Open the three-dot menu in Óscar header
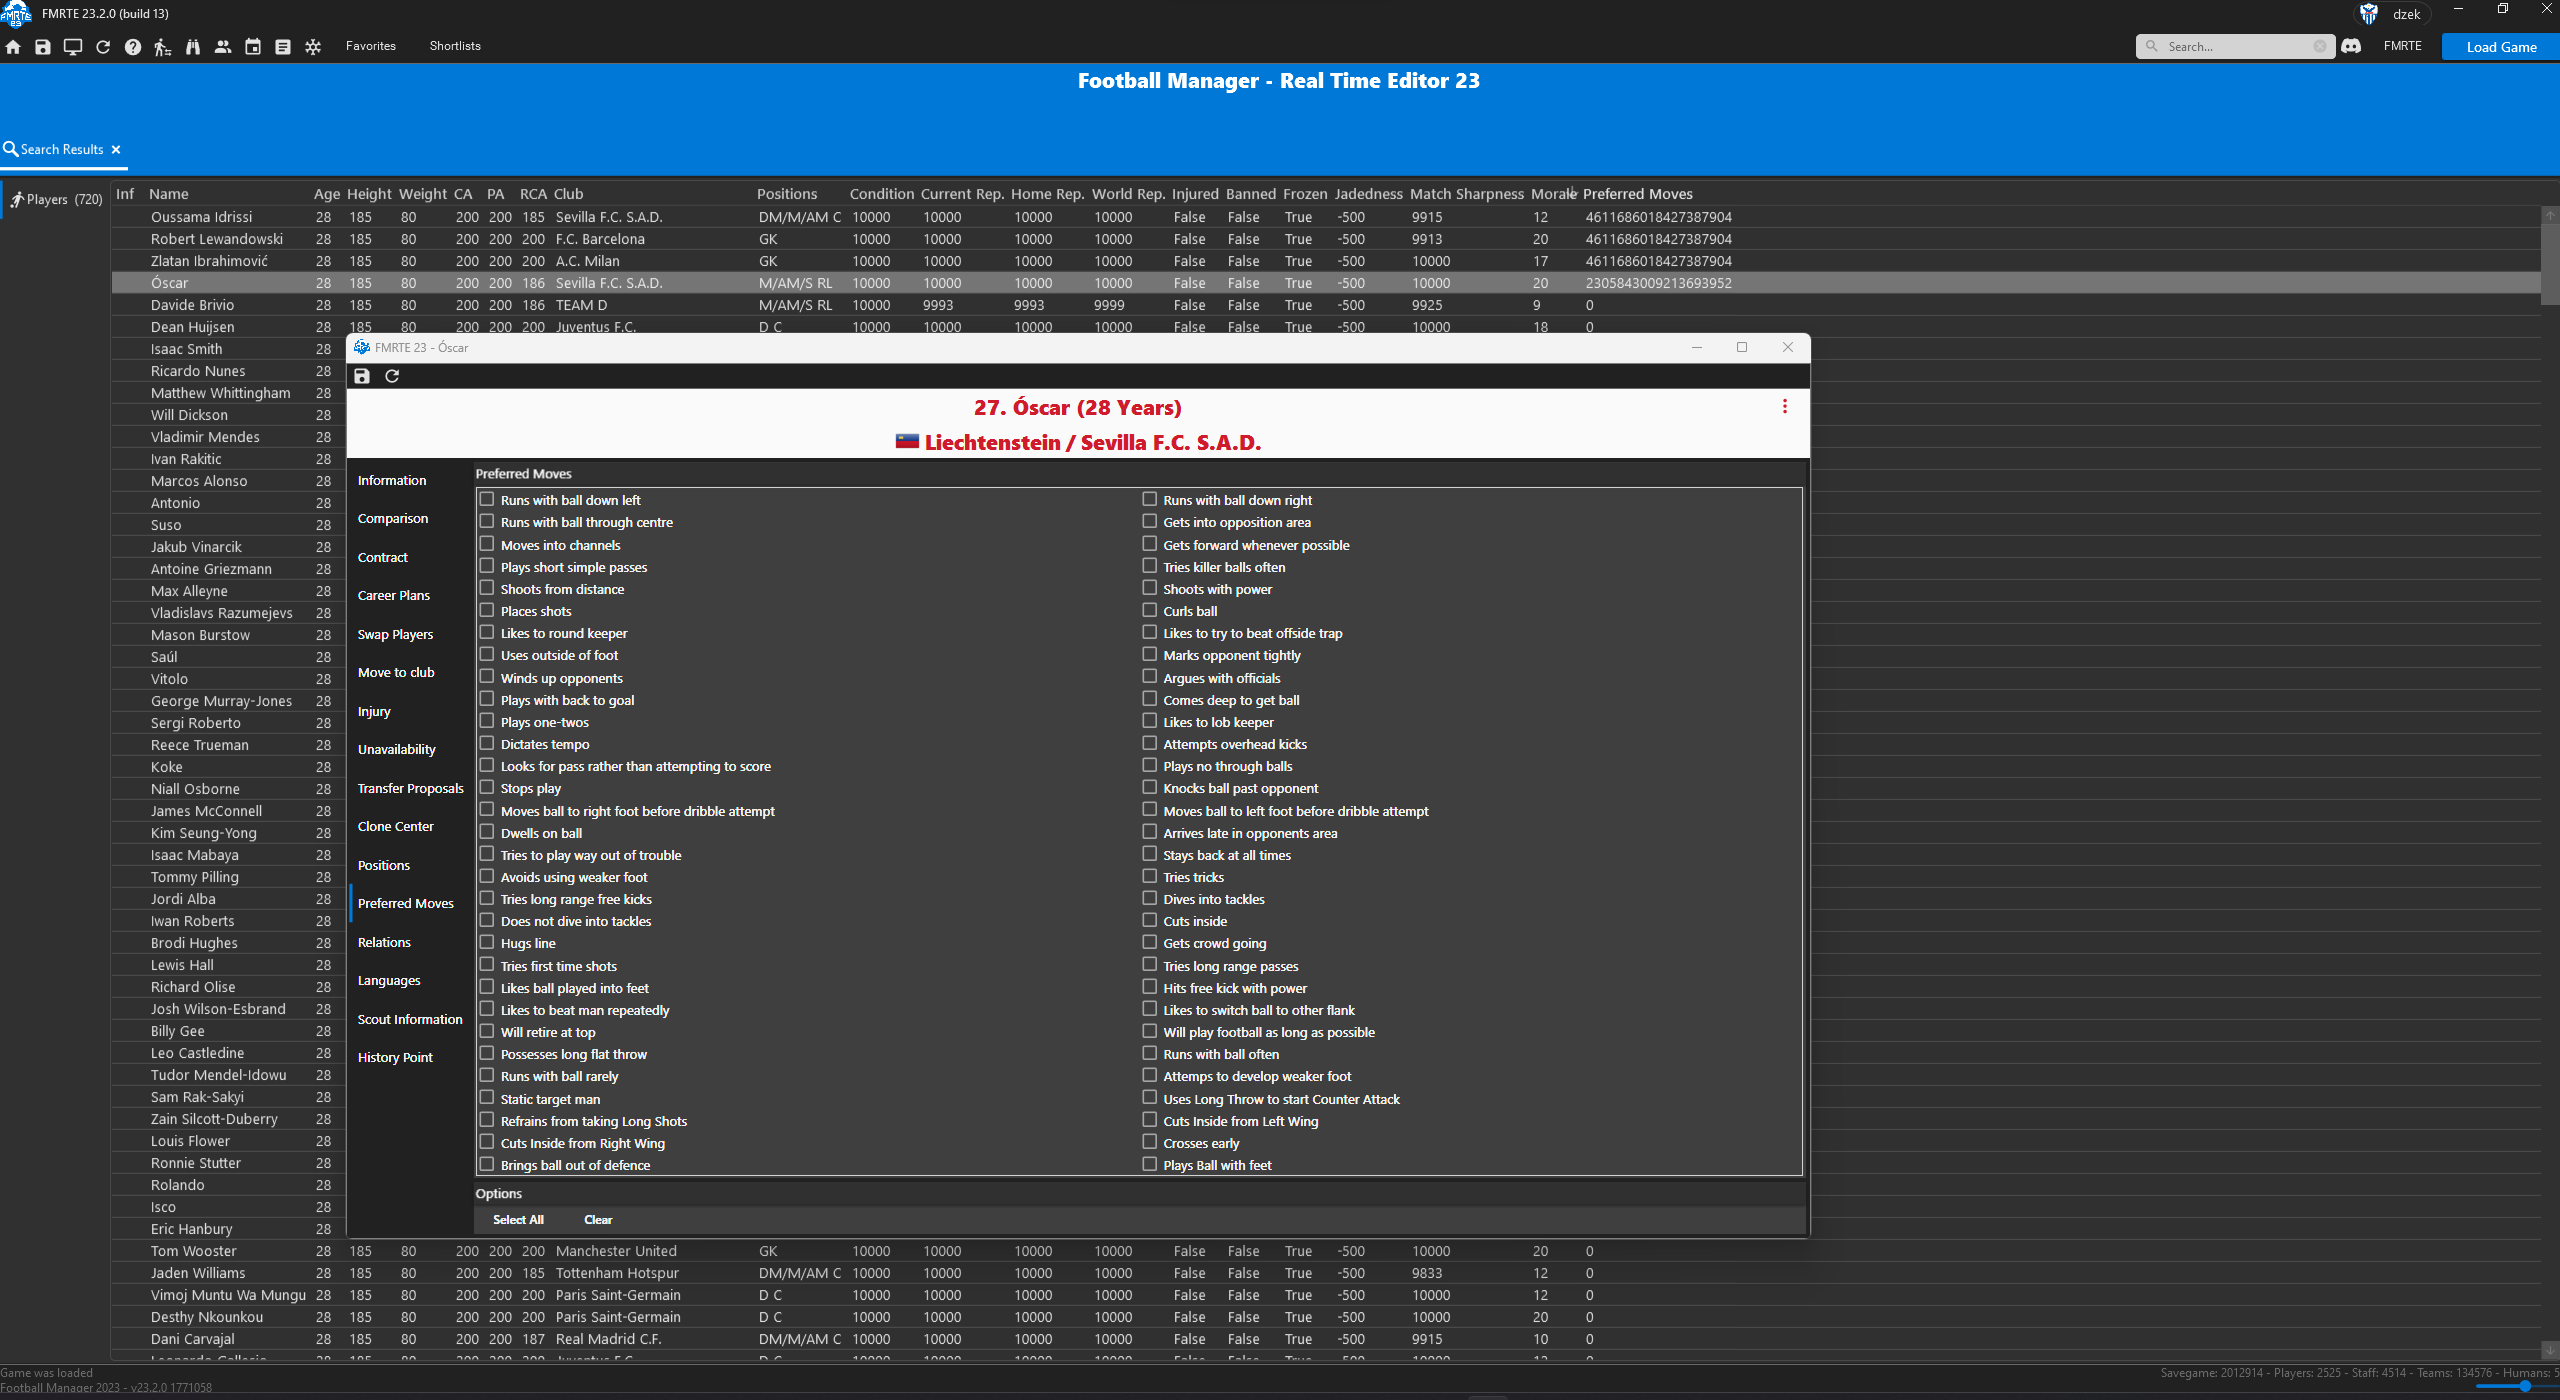This screenshot has height=1400, width=2560. [x=1785, y=406]
